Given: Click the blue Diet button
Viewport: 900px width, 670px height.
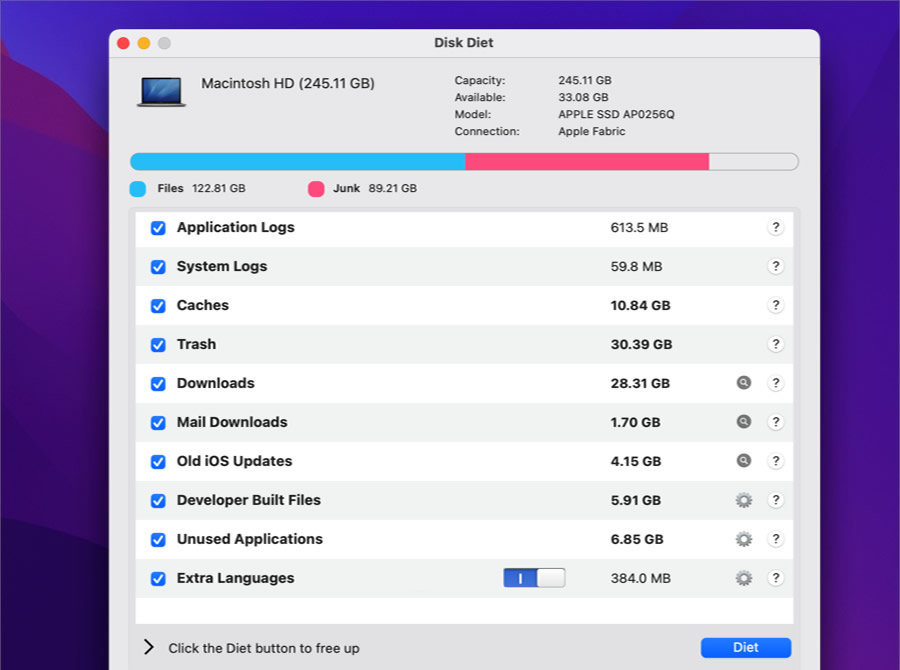Looking at the screenshot, I should pyautogui.click(x=746, y=648).
